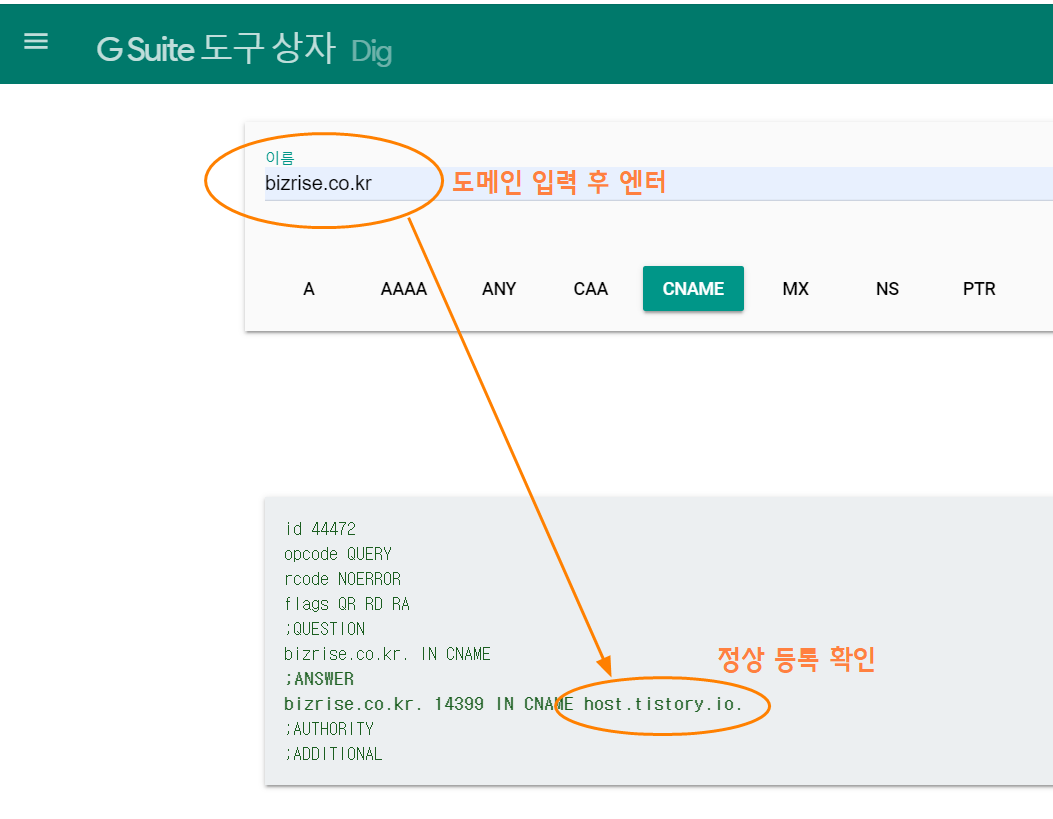Click the ';ADDITIONAL' section header
Screen dimensions: 1053x819
(333, 754)
